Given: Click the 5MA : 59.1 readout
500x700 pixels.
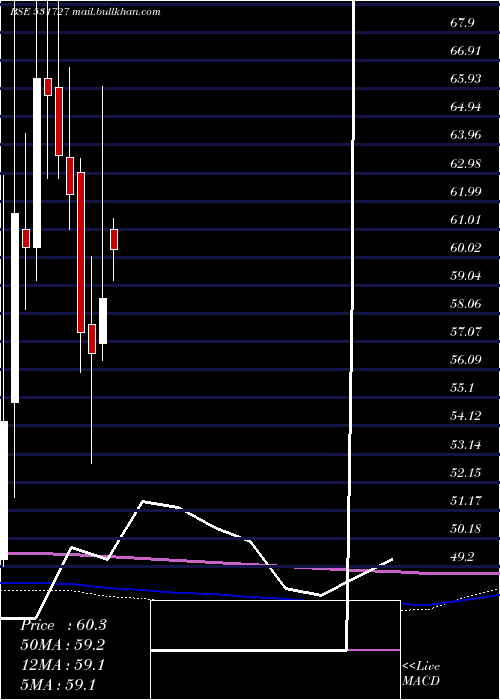Looking at the screenshot, I should (x=58, y=685).
